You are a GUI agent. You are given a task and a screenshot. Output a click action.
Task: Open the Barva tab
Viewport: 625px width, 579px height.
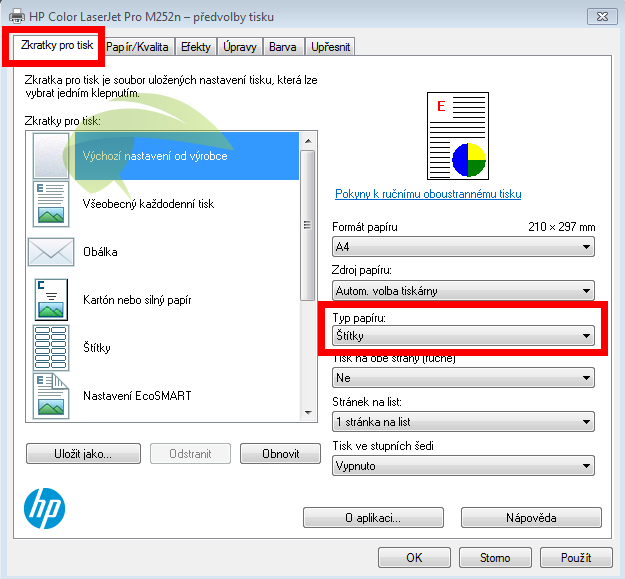pos(282,47)
